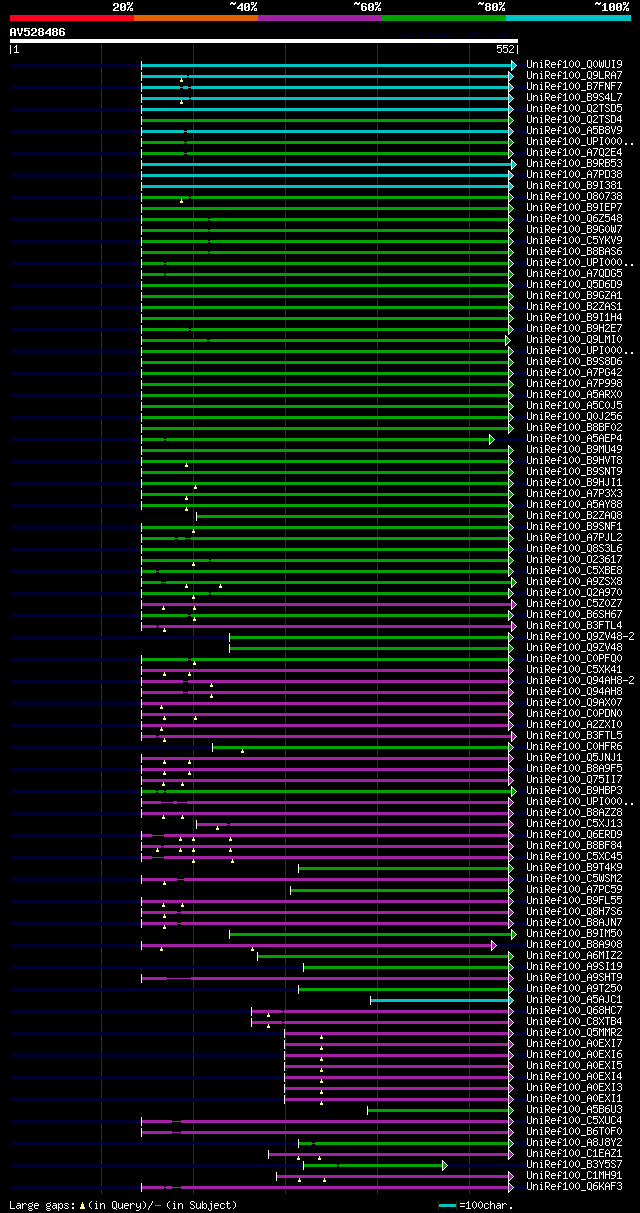Open hit UniRef100_Q5JNJ1
640x1213 pixels.
pyautogui.click(x=575, y=758)
